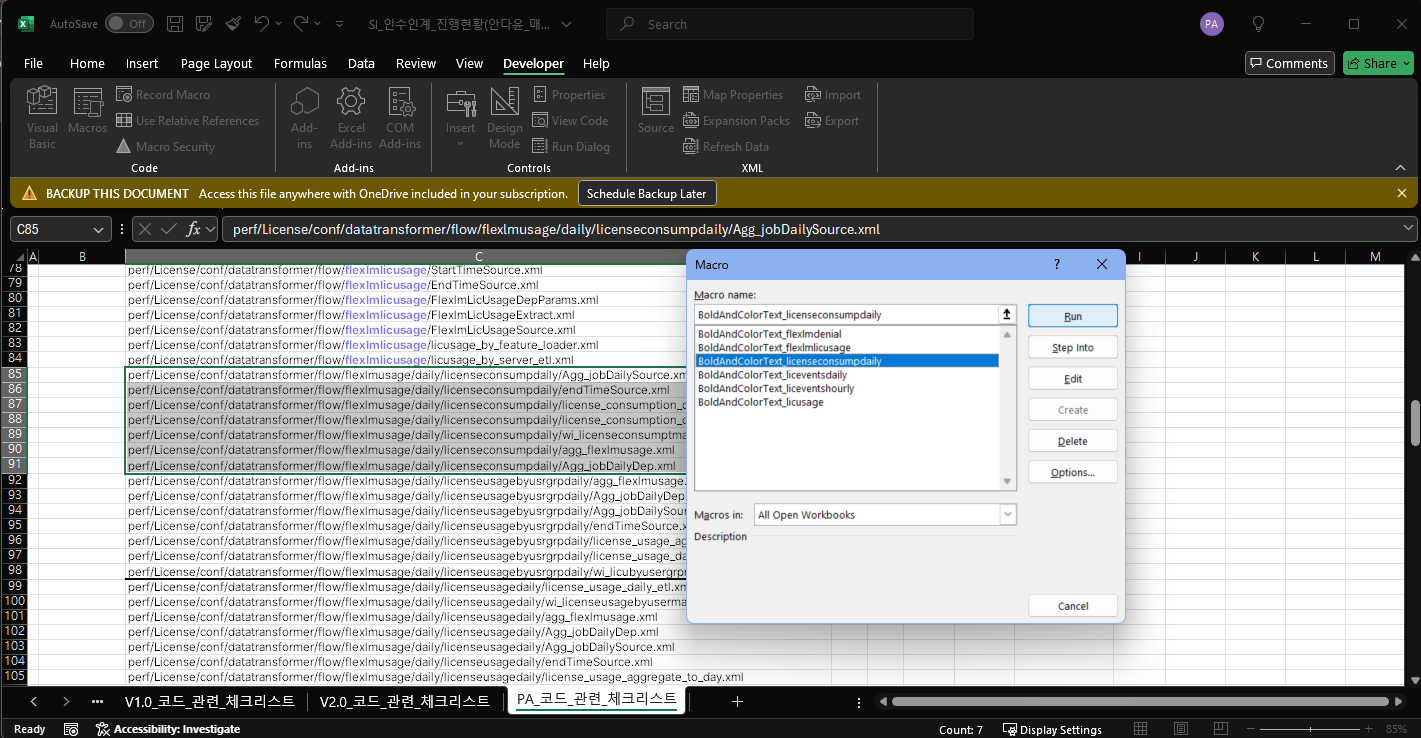
Task: Collapse the ribbon with the chevron
Action: click(1400, 167)
